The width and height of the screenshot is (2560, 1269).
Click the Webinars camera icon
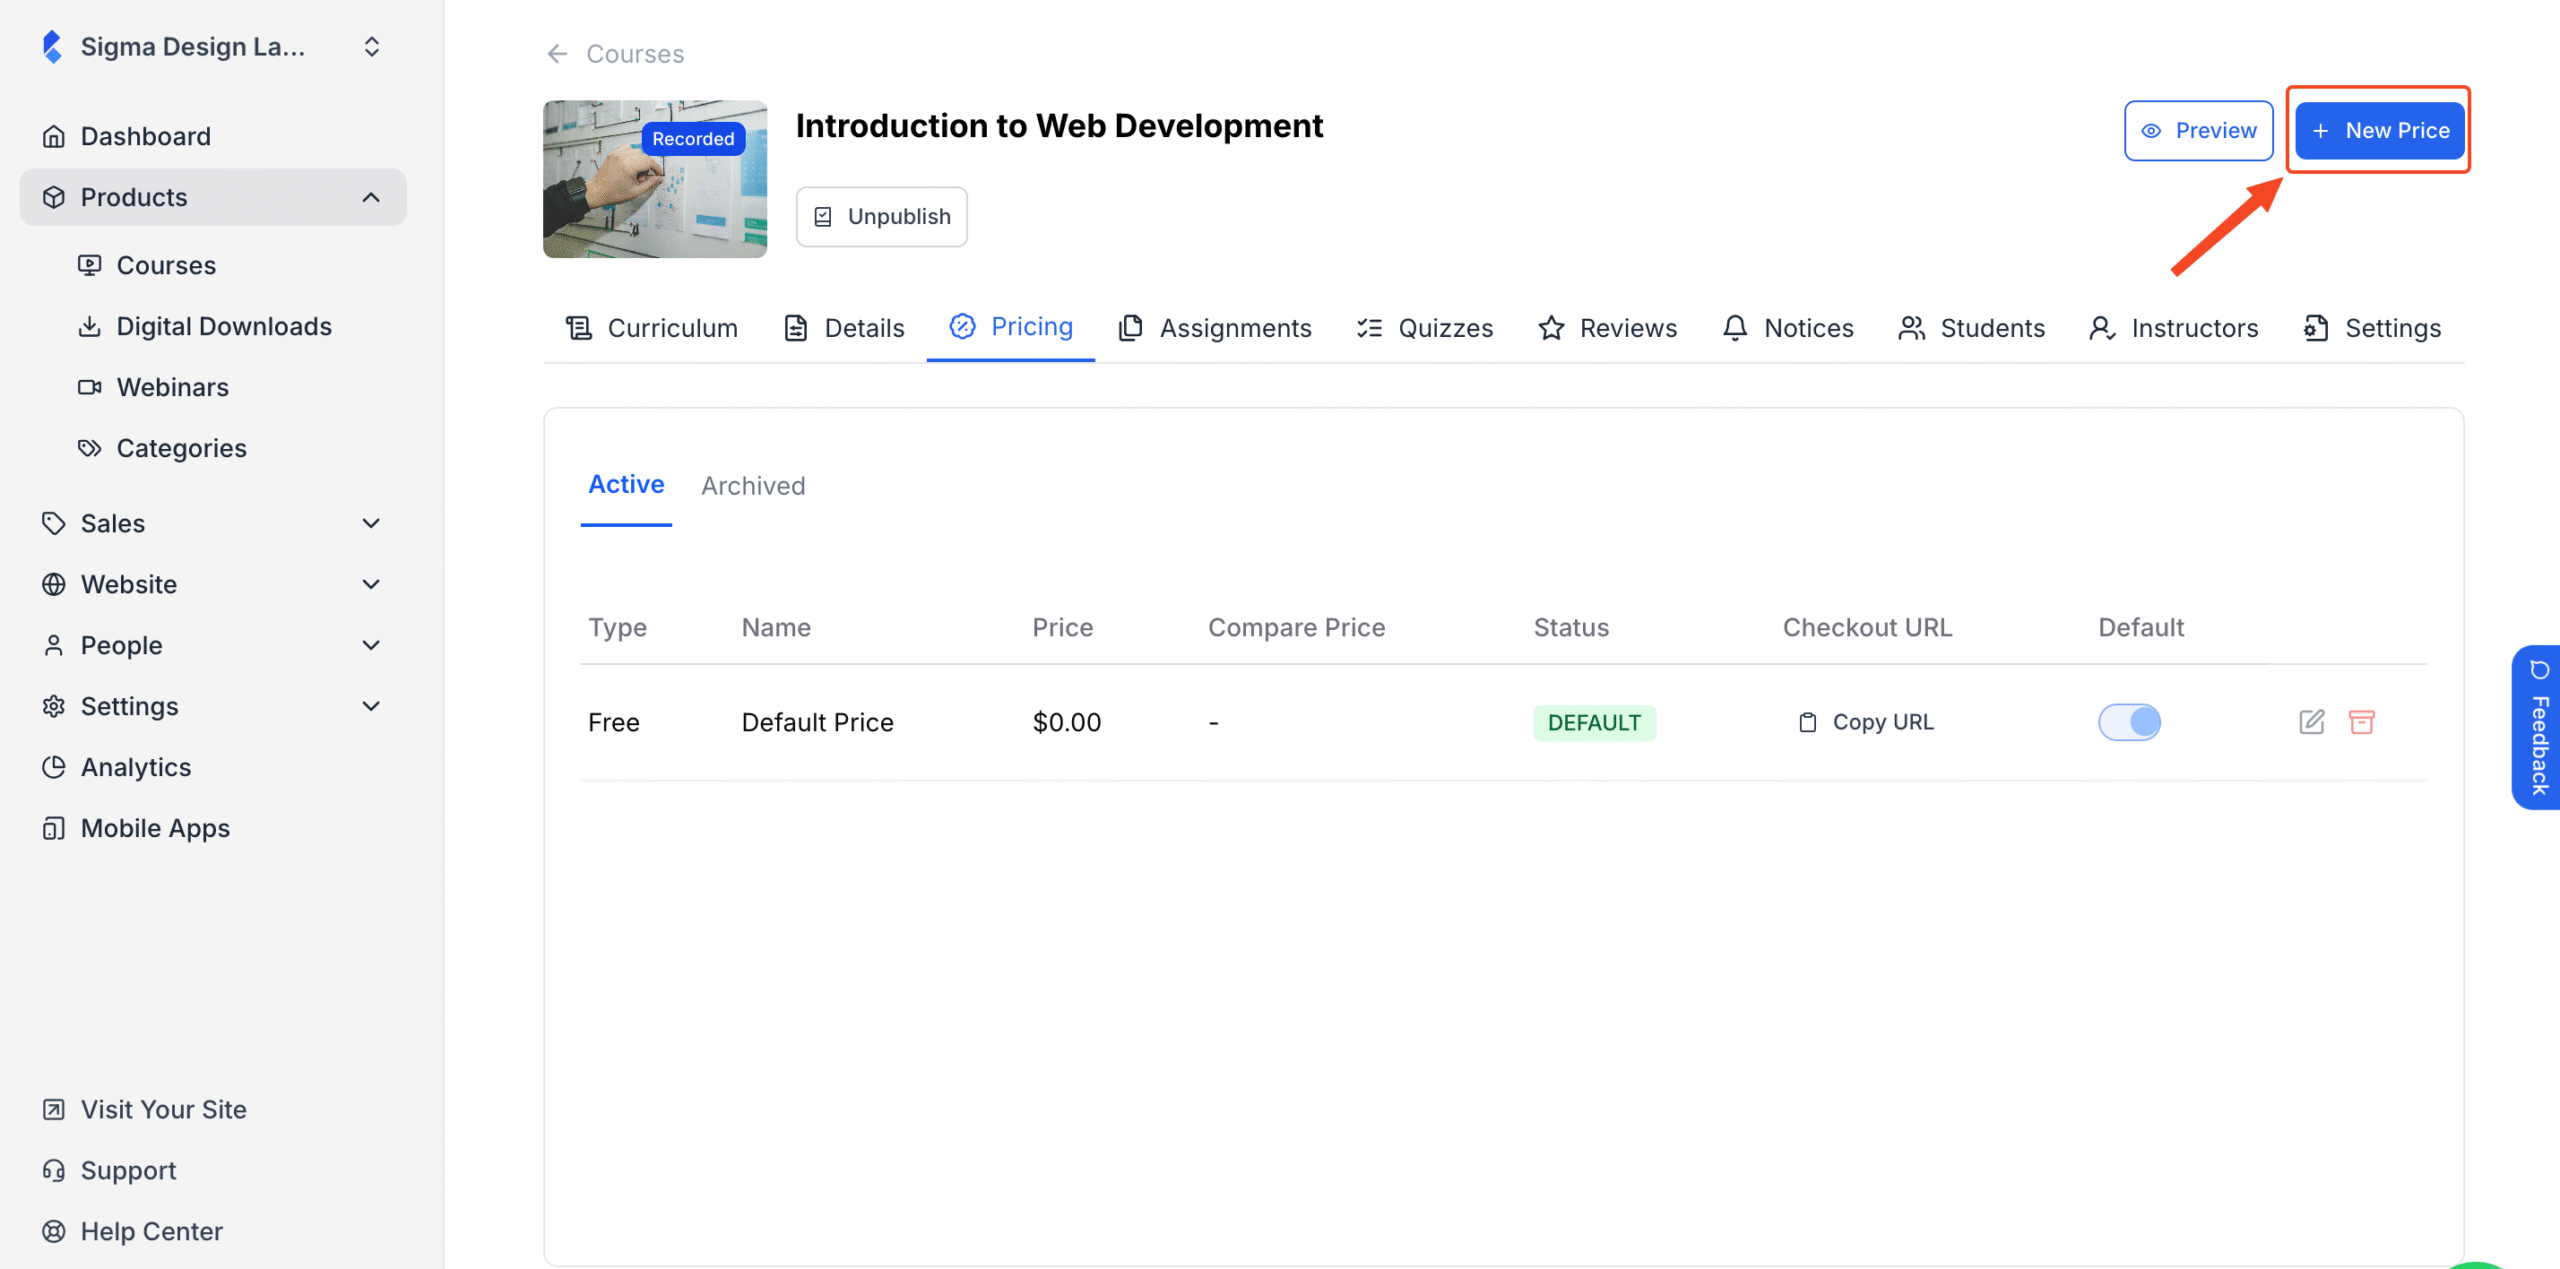[x=90, y=387]
